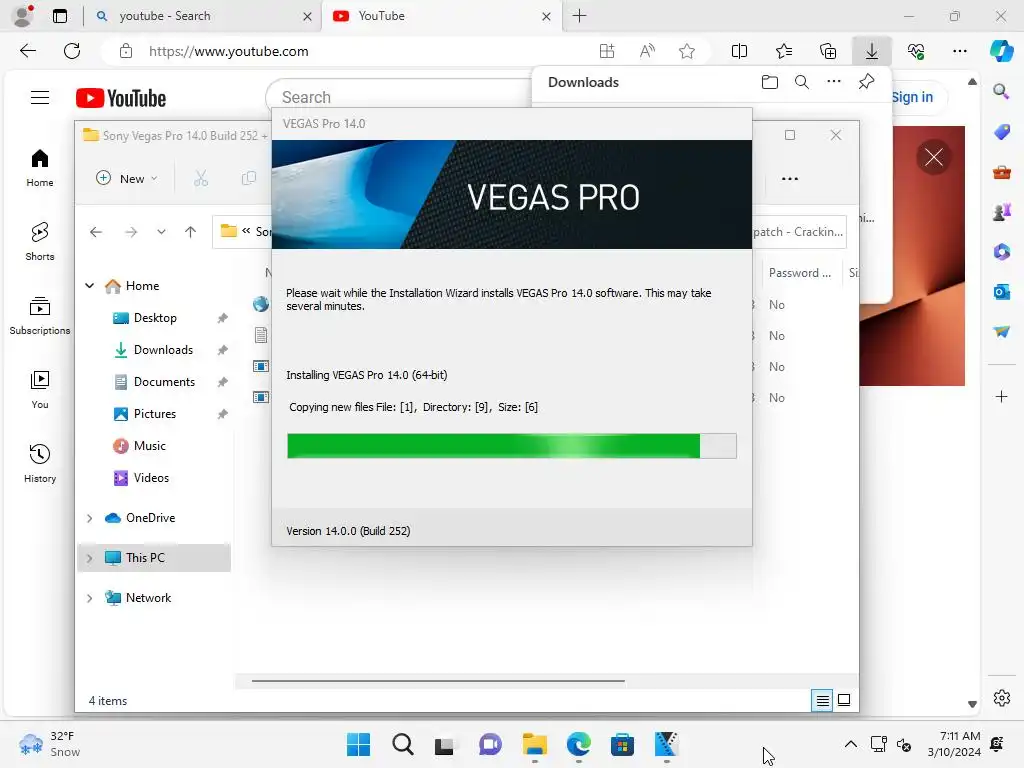
Task: Go up one folder in Explorer
Action: click(190, 232)
